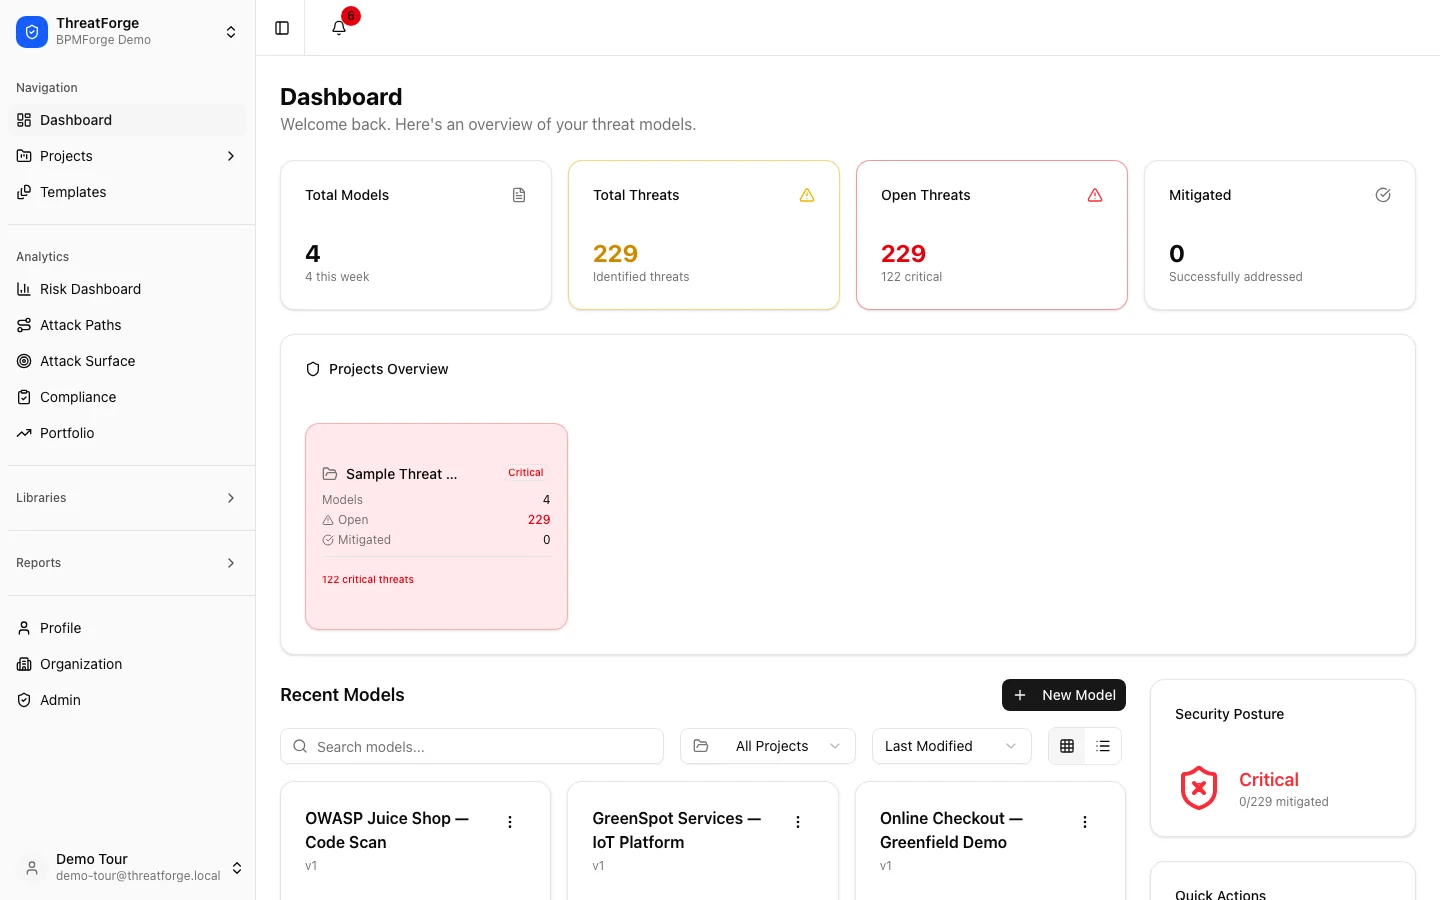Open the Profile page link

tap(128, 628)
